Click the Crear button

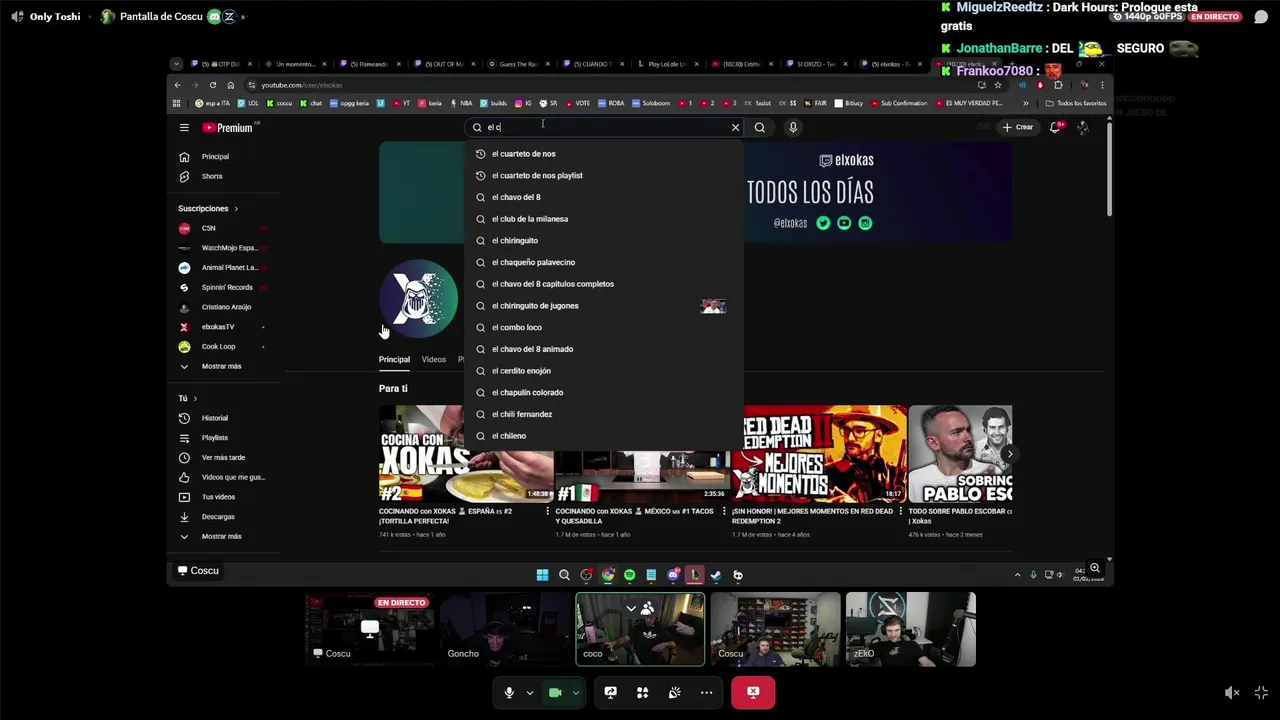tap(1018, 127)
